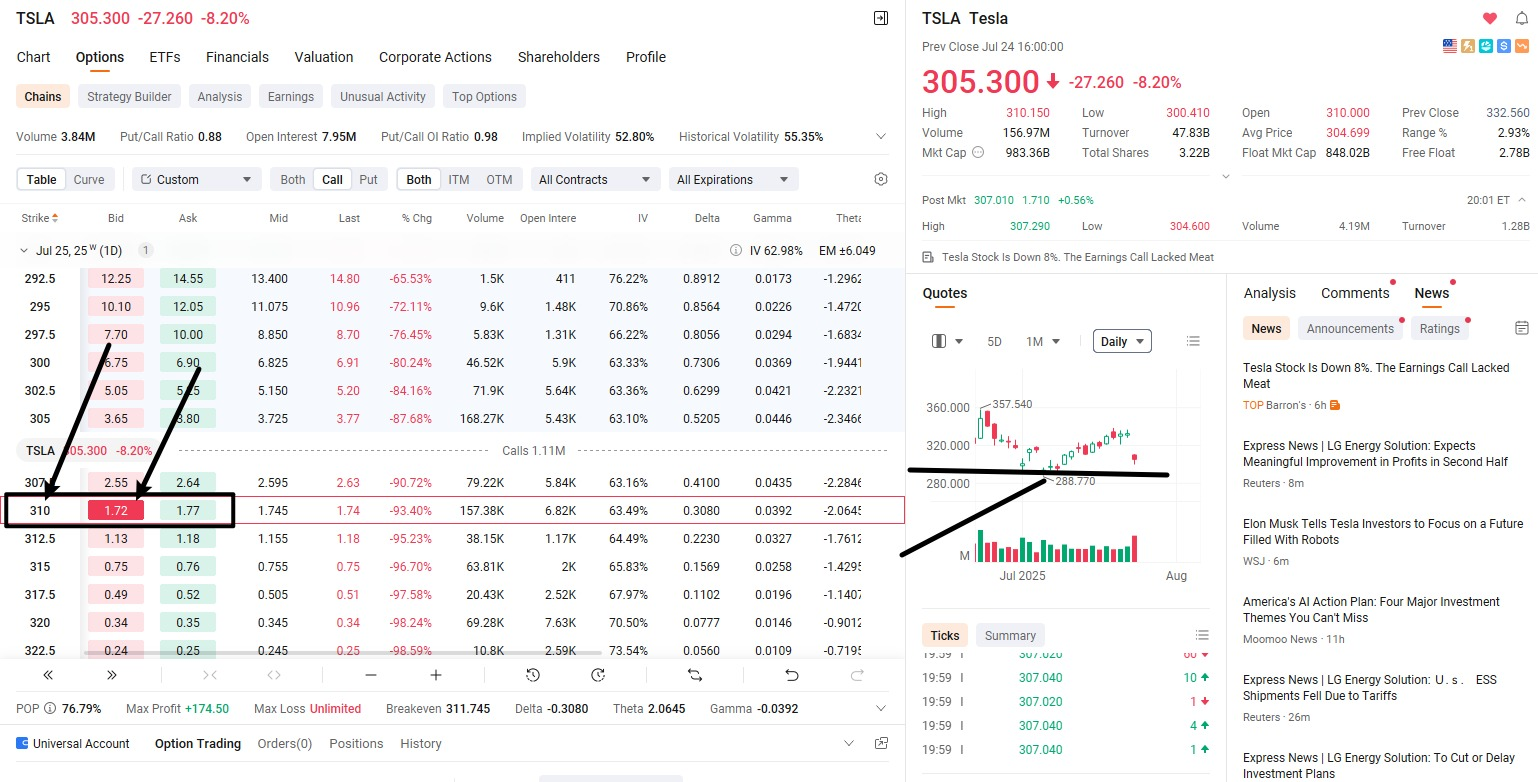1538x782 pixels.
Task: Click the chart layout icon in Quotes
Action: pyautogui.click(x=939, y=341)
